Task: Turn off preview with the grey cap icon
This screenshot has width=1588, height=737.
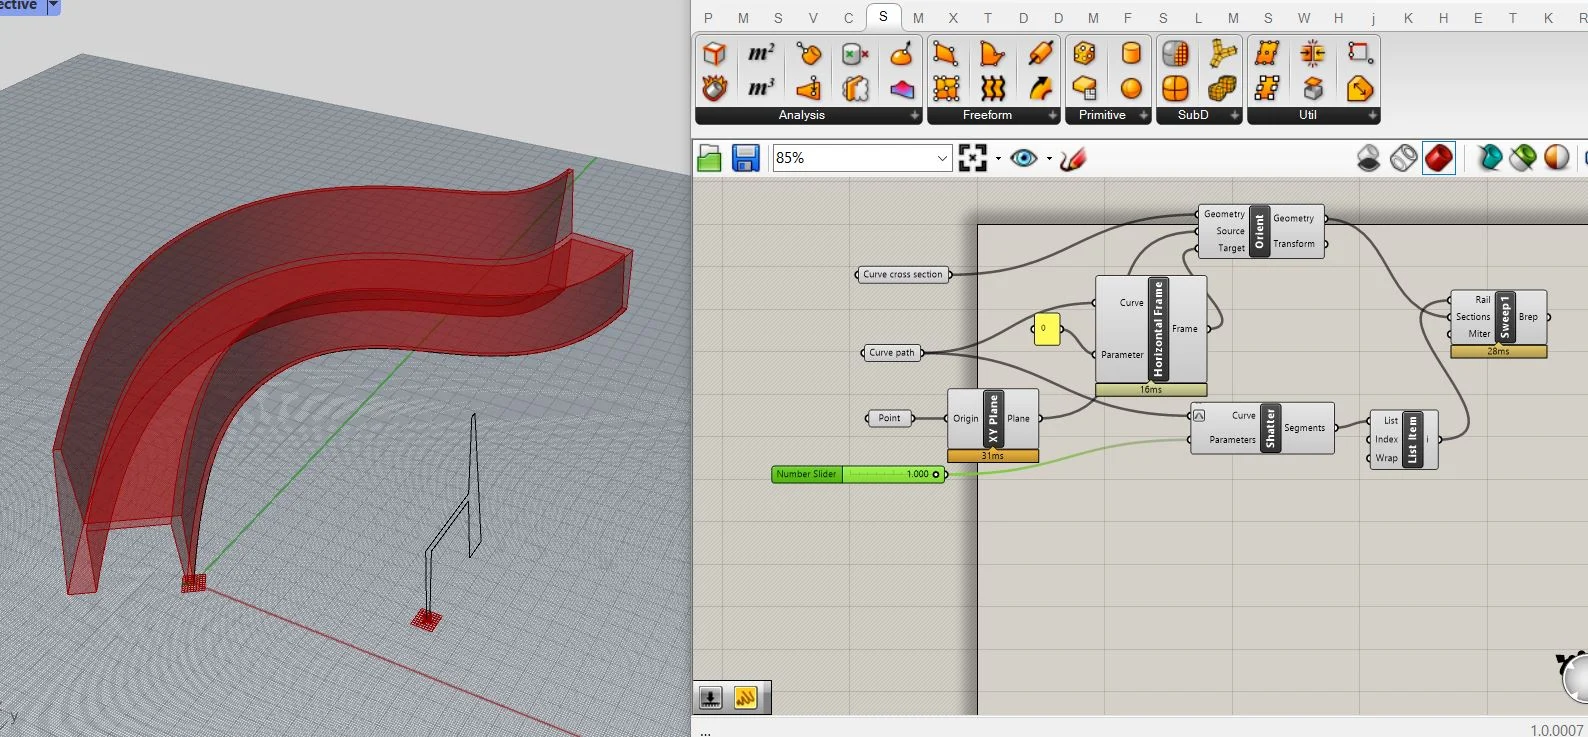Action: tap(1368, 158)
